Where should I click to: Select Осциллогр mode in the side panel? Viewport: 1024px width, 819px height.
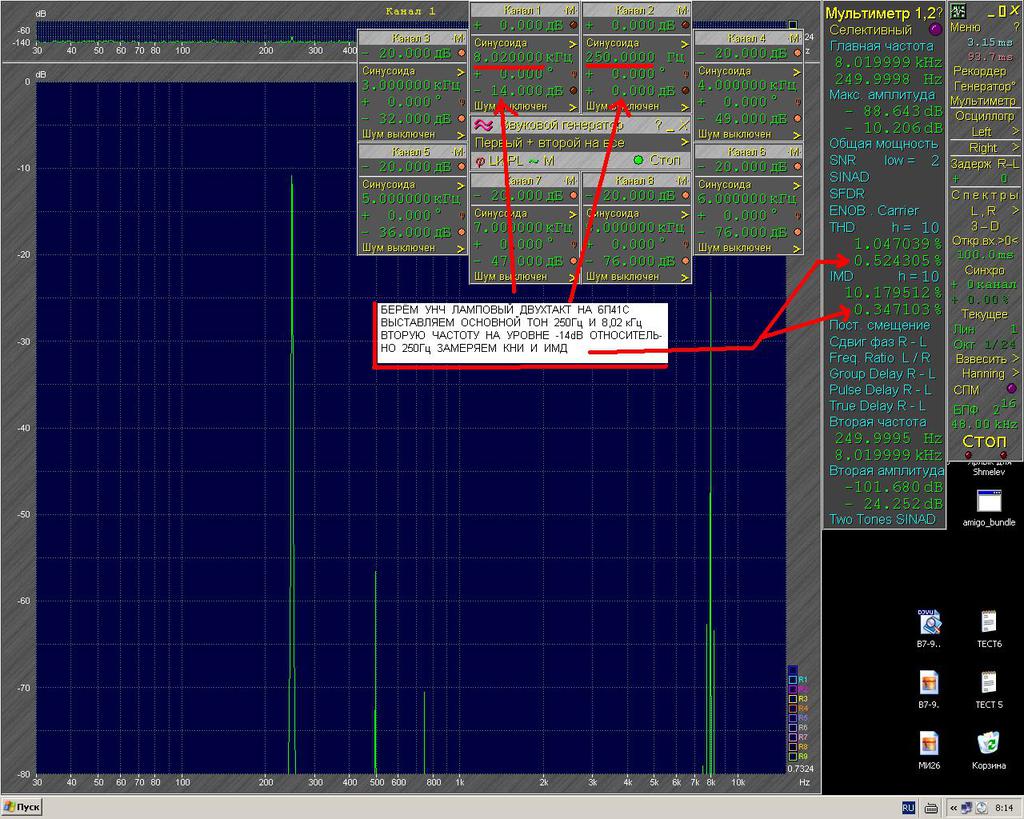point(984,116)
